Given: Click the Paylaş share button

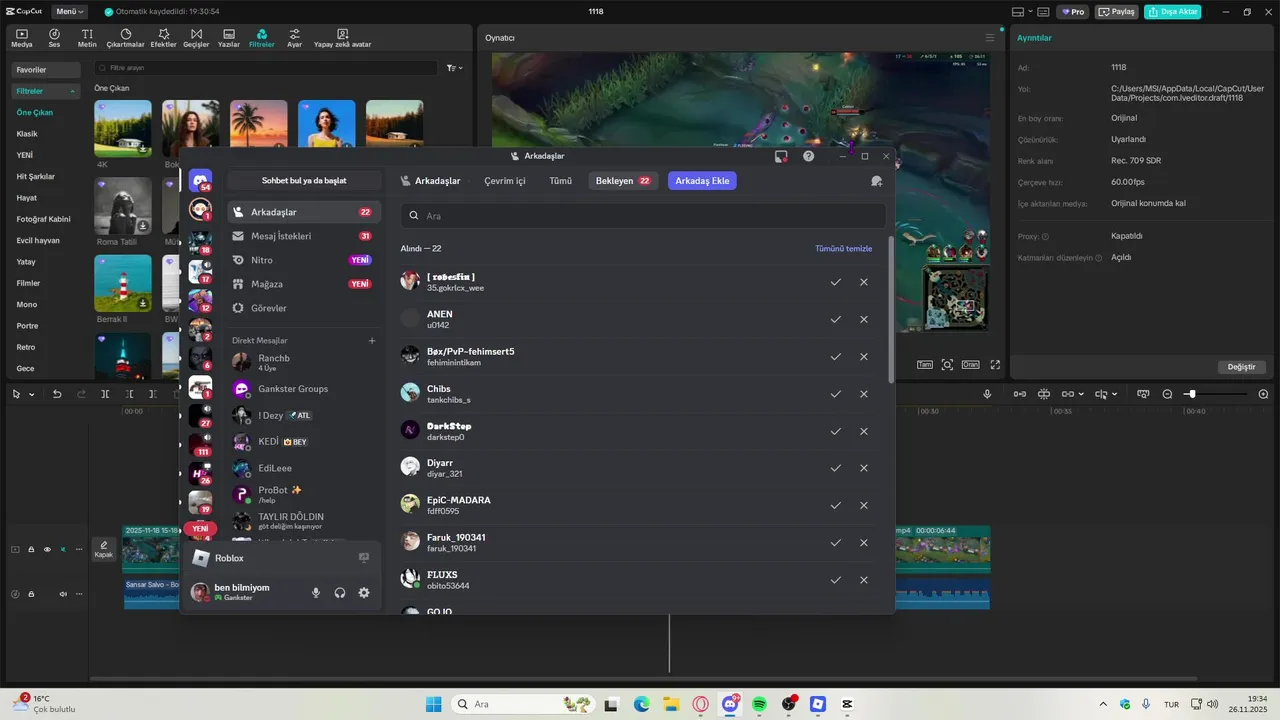Looking at the screenshot, I should coord(1117,12).
